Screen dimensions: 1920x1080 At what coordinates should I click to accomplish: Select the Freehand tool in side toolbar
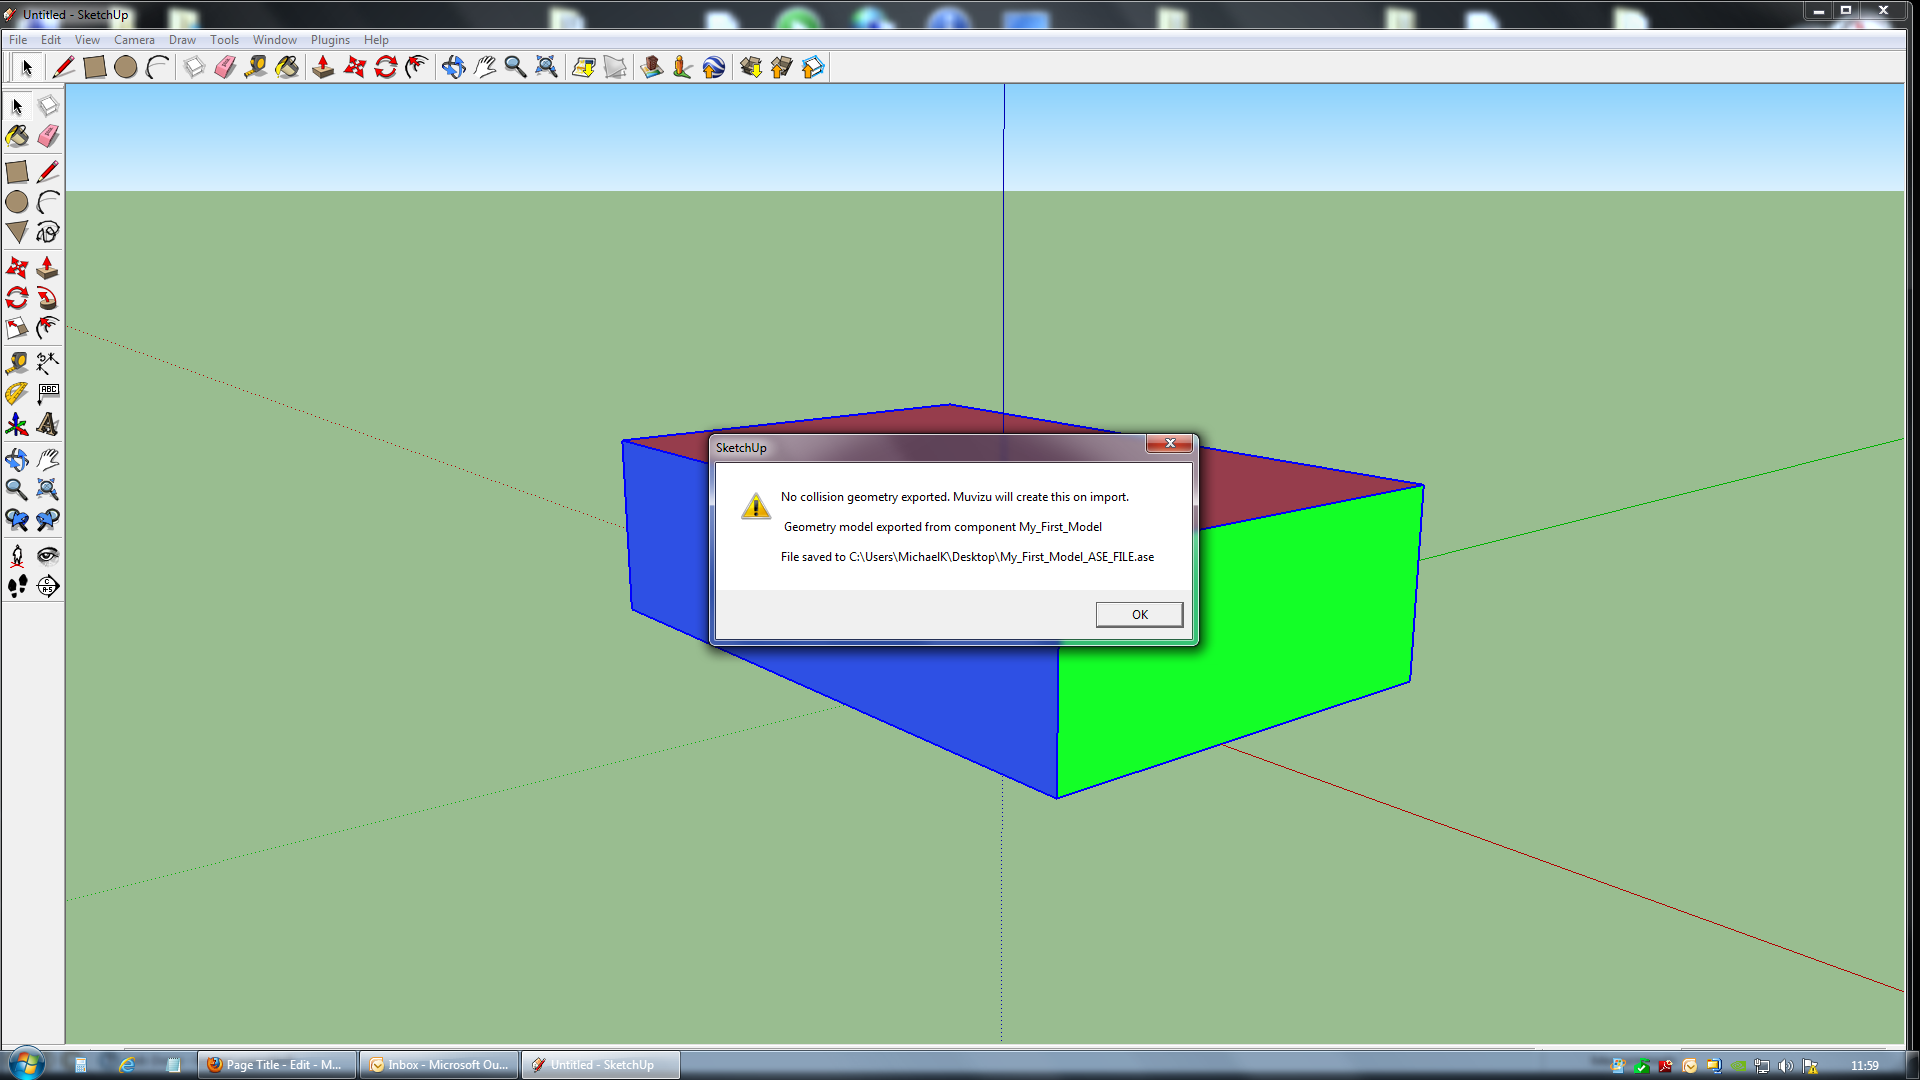click(x=48, y=232)
